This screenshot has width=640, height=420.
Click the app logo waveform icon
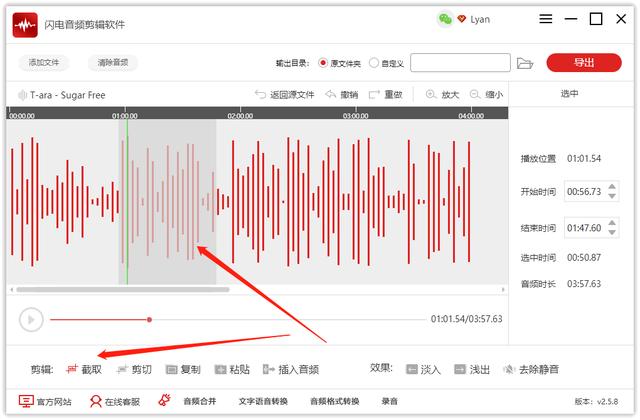tap(25, 25)
